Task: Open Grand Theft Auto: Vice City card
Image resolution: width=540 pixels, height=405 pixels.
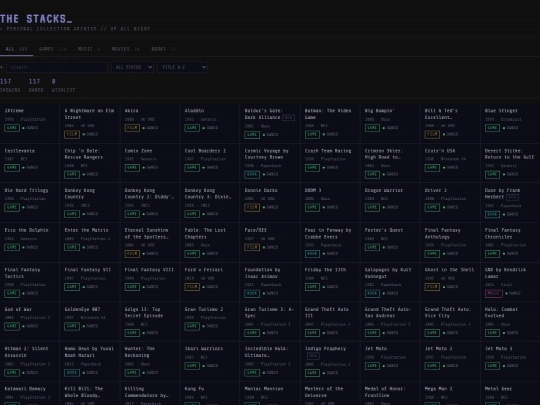Action: pos(450,322)
